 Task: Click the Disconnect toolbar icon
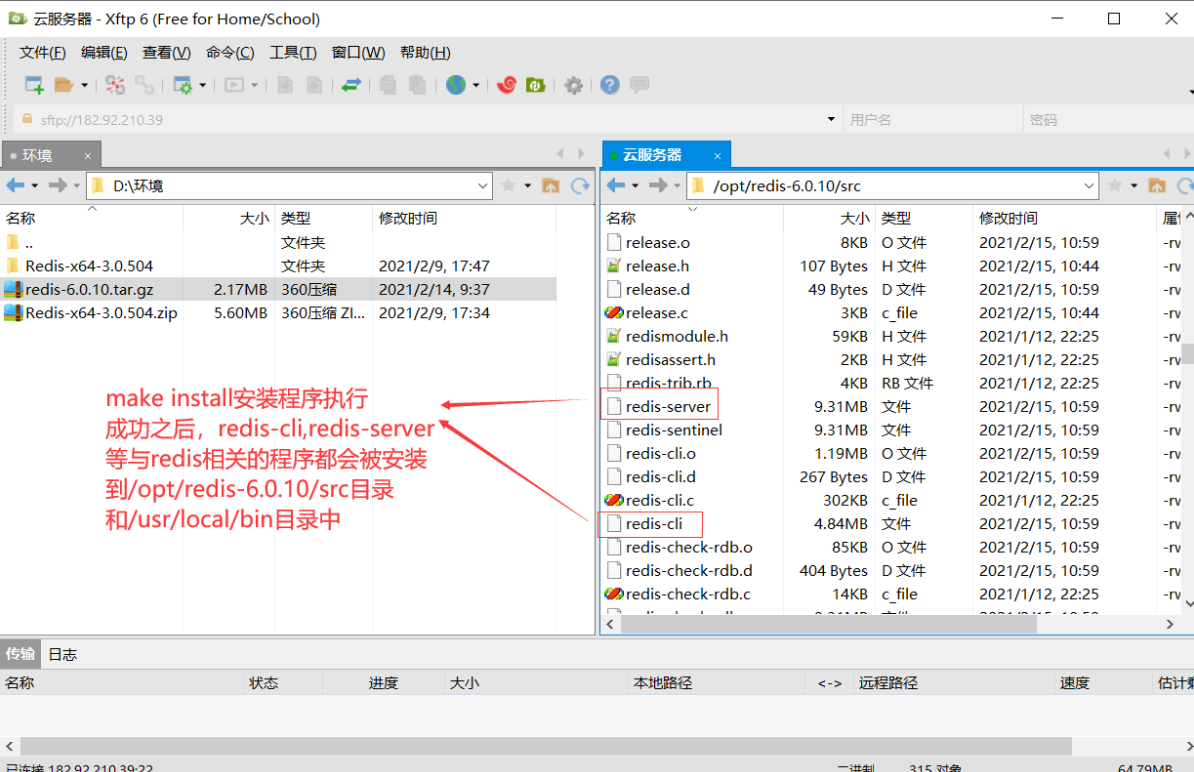coord(115,85)
